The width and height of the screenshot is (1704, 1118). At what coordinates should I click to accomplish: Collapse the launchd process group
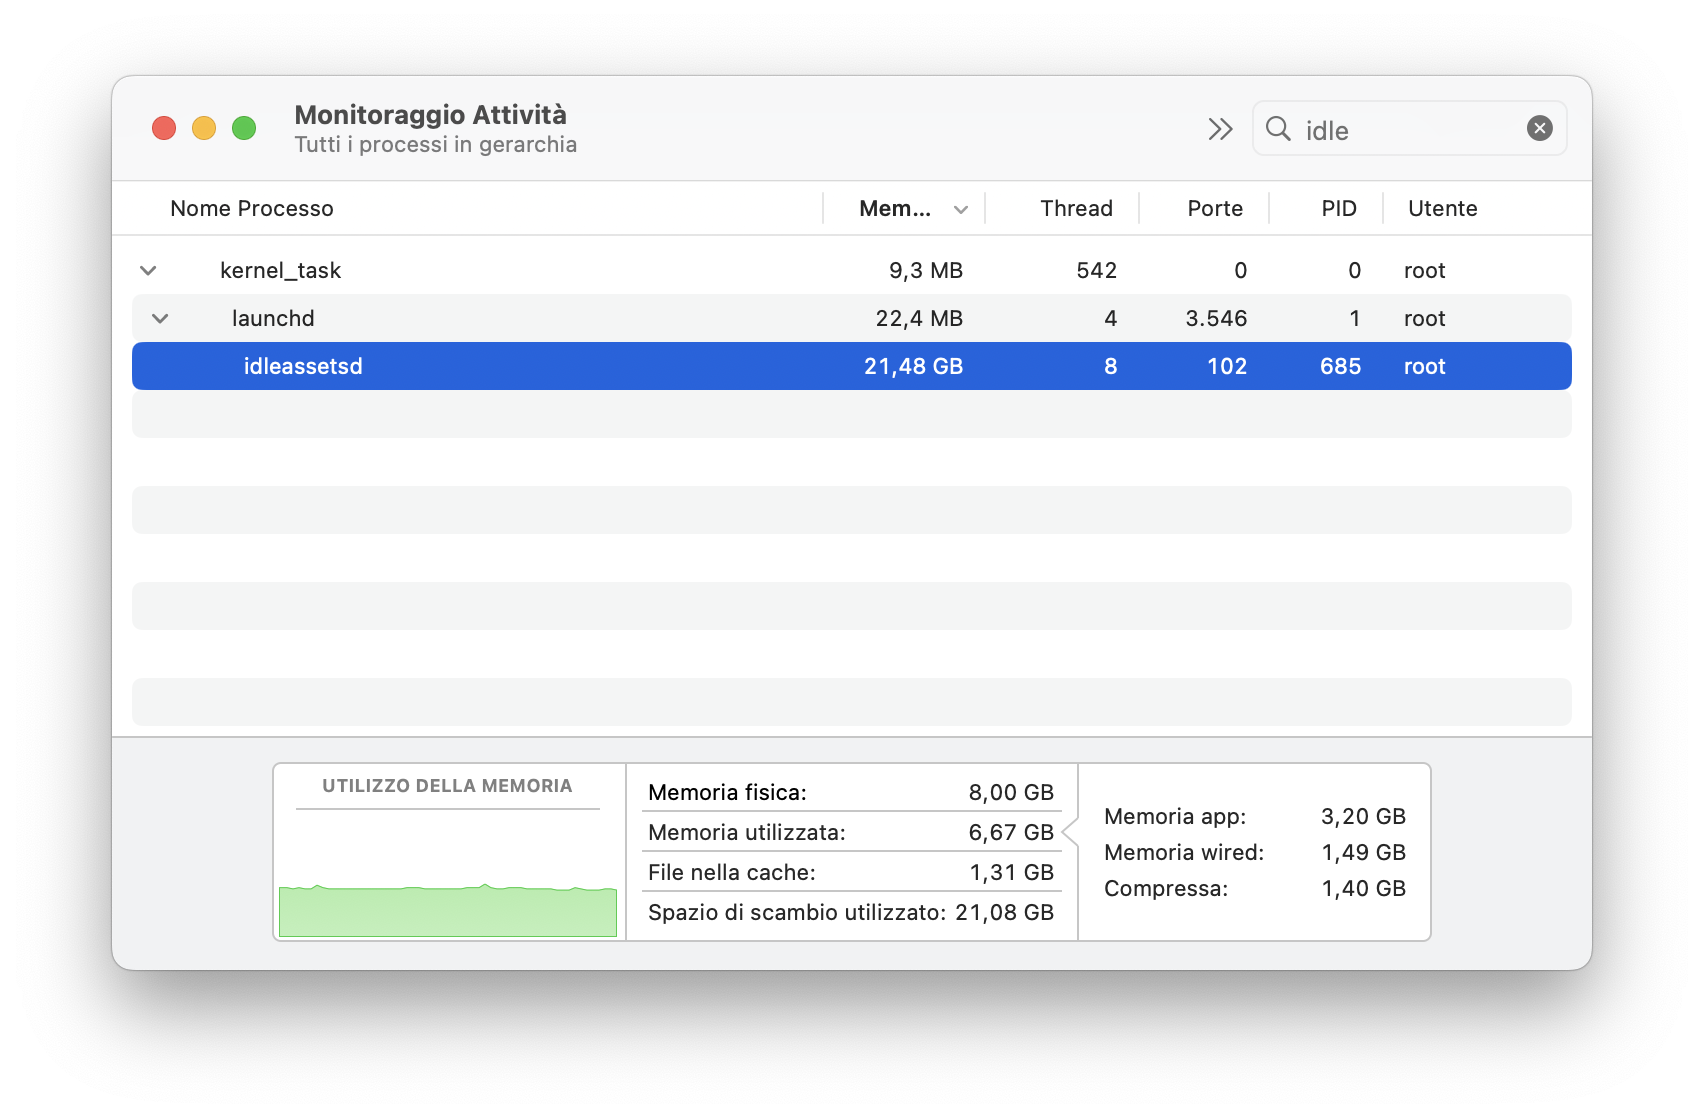tap(160, 318)
